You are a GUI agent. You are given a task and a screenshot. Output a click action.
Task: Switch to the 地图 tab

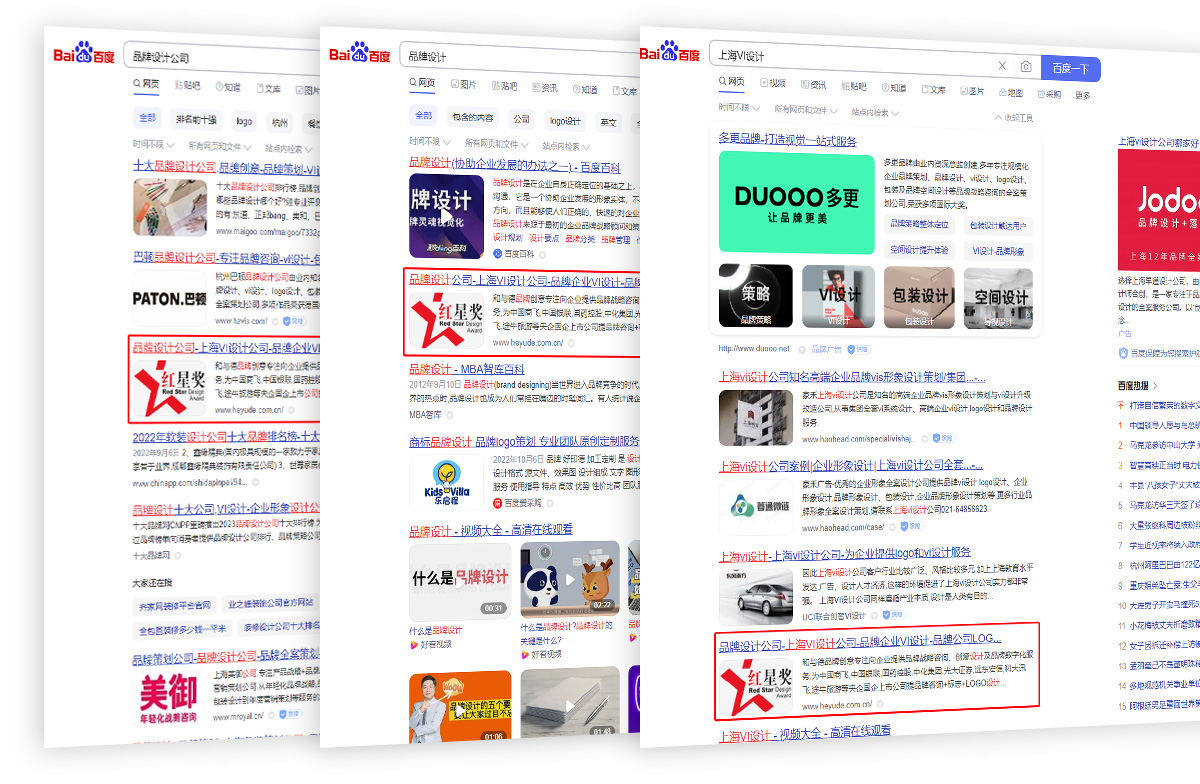pos(1009,92)
